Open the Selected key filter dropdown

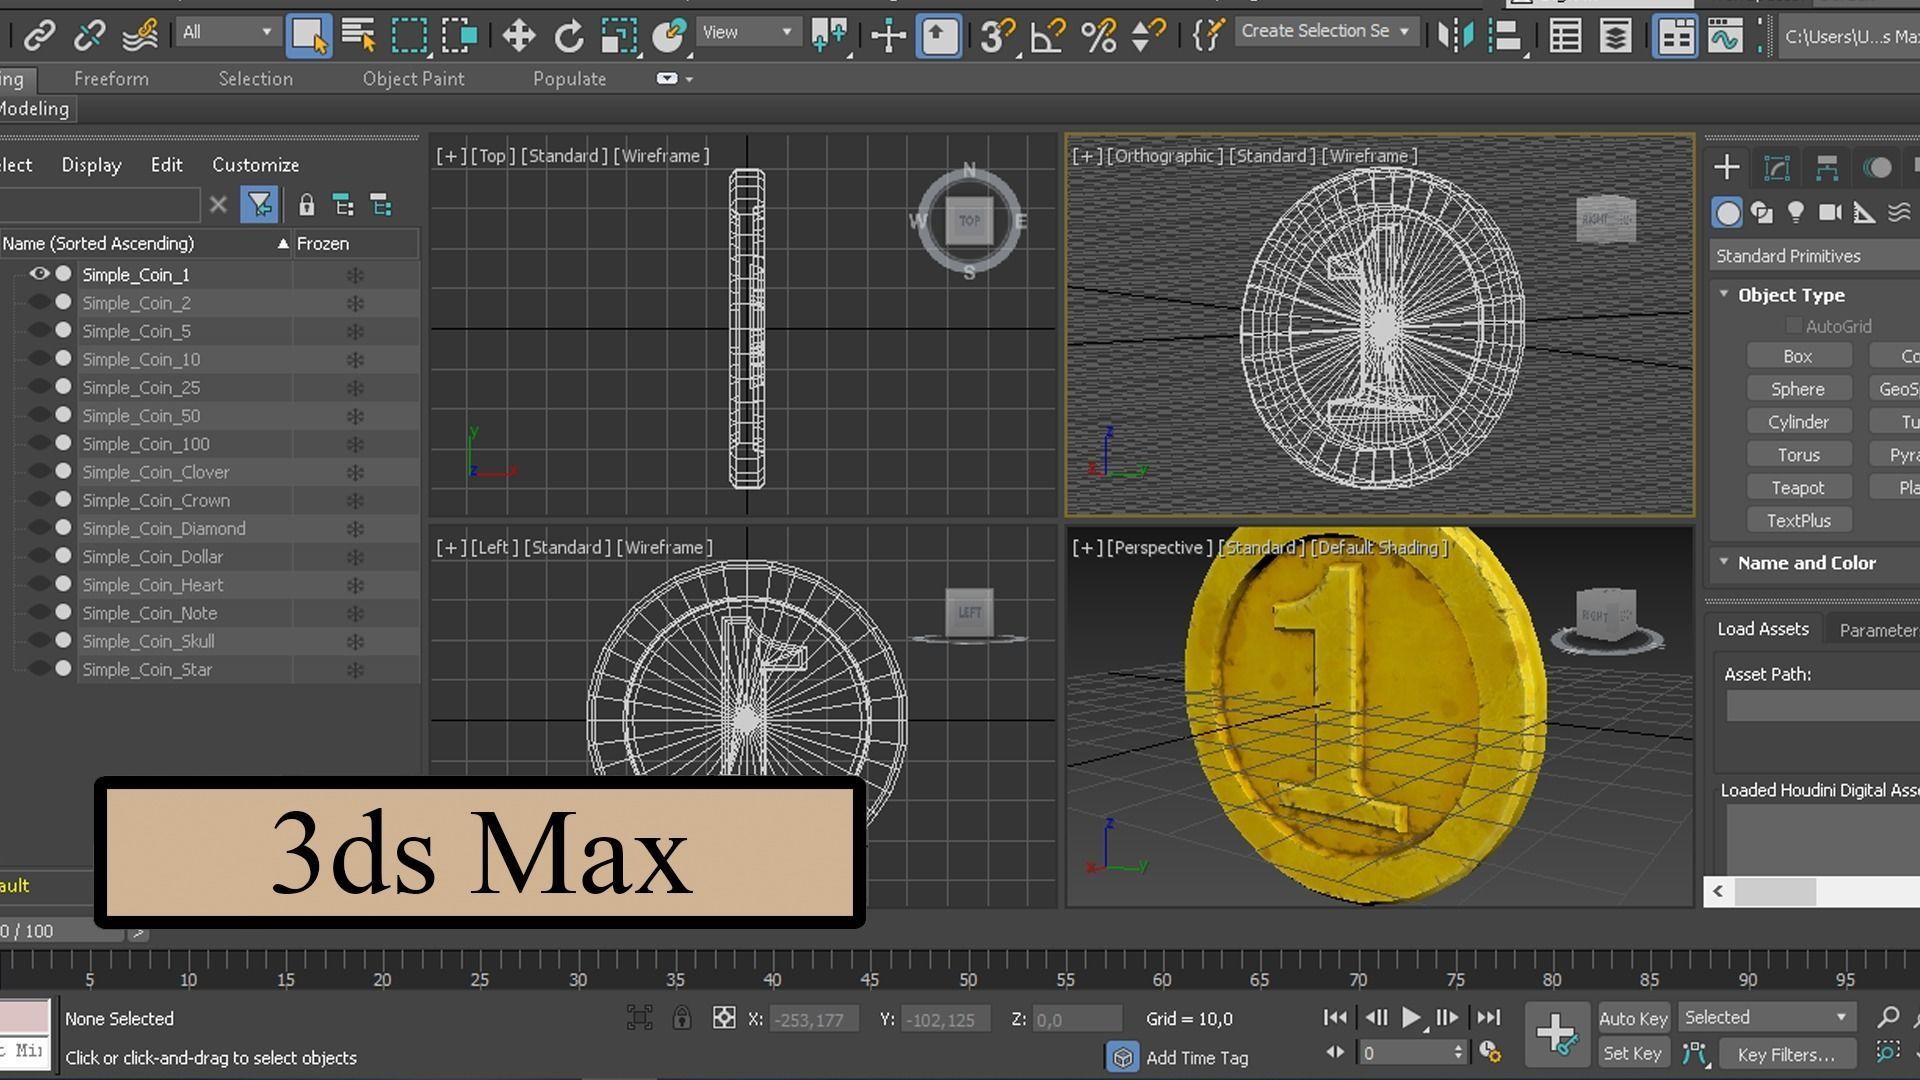pyautogui.click(x=1766, y=1017)
